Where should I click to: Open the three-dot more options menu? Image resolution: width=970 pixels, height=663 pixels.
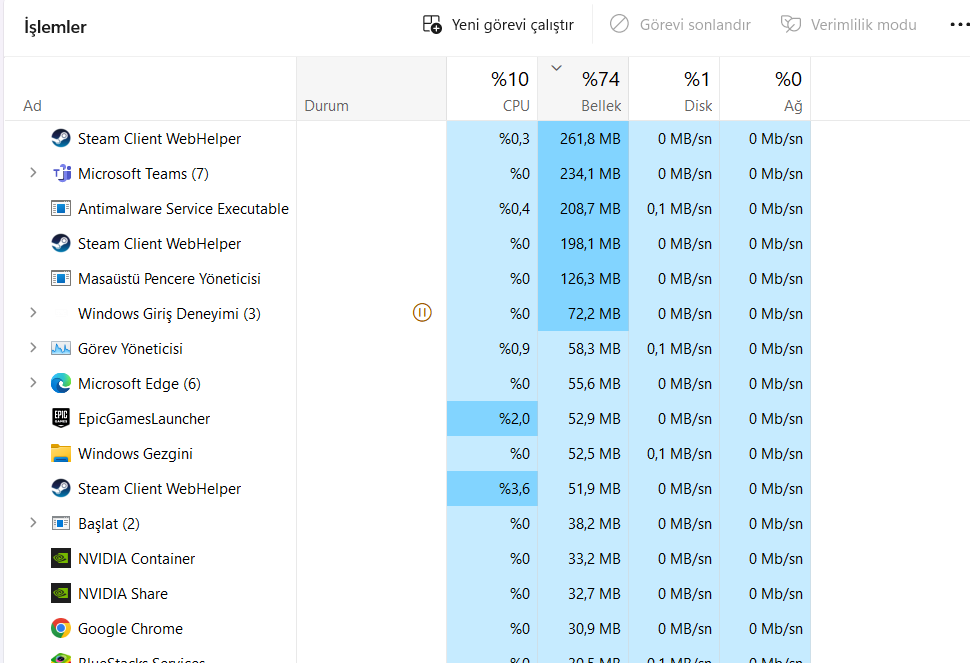958,25
